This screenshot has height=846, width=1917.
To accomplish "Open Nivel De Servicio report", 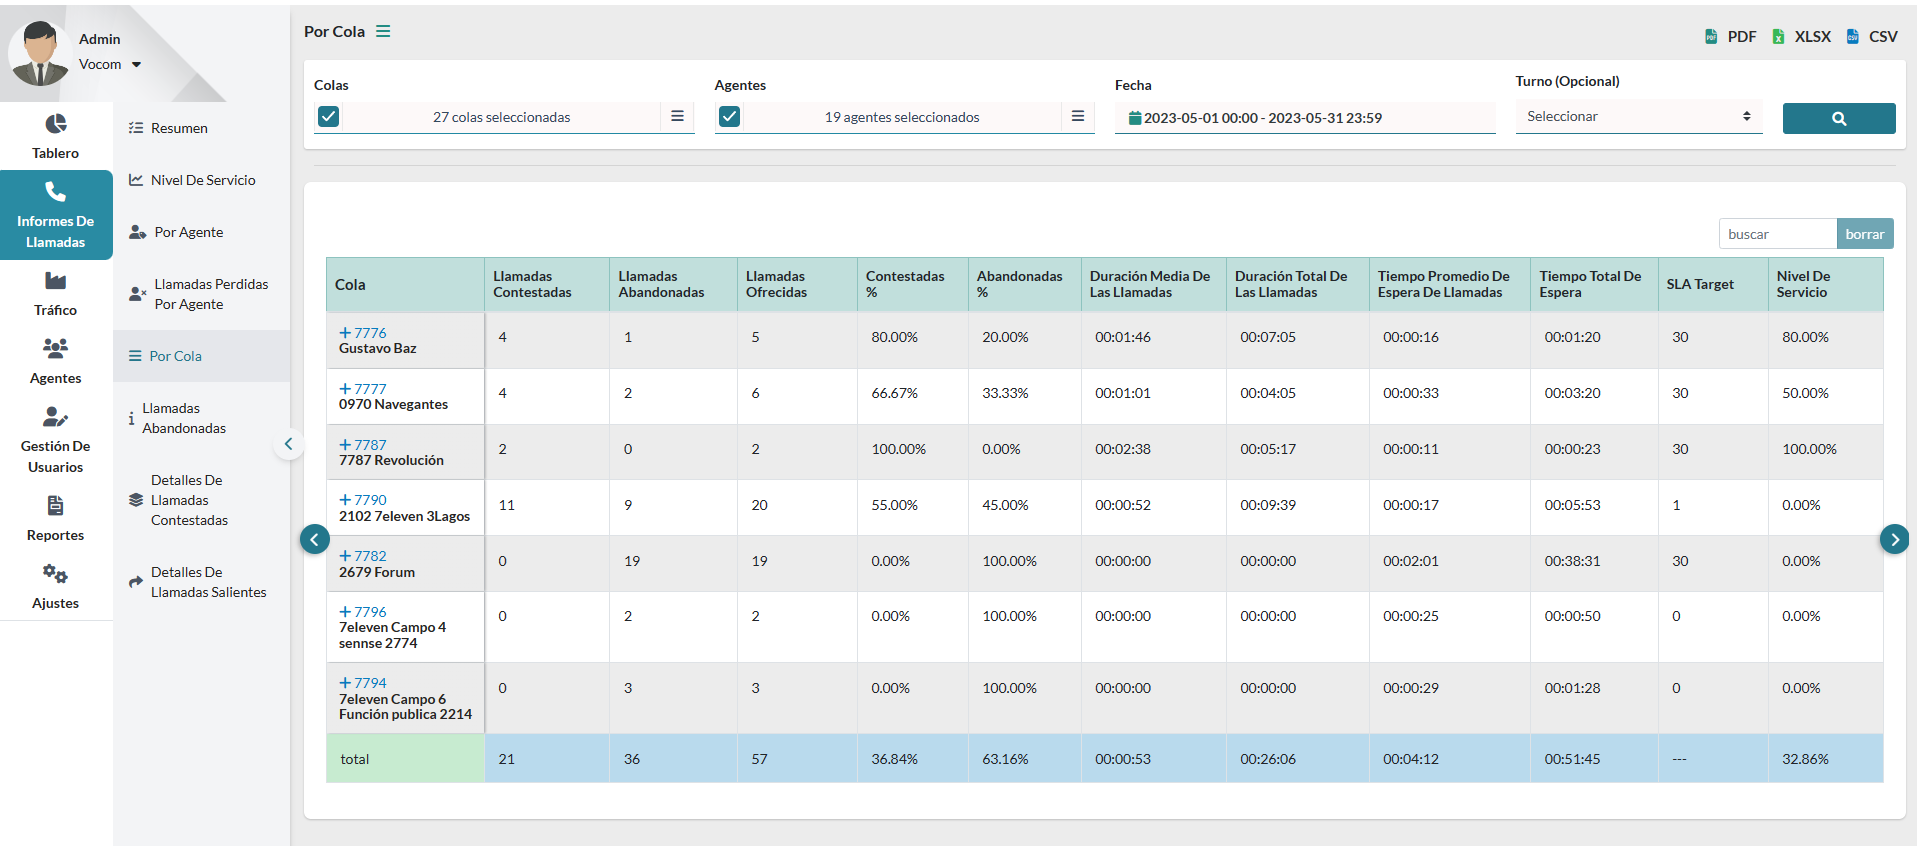I will click(202, 180).
